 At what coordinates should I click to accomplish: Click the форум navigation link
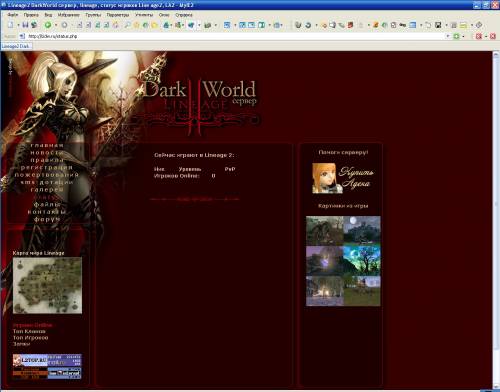[x=47, y=219]
